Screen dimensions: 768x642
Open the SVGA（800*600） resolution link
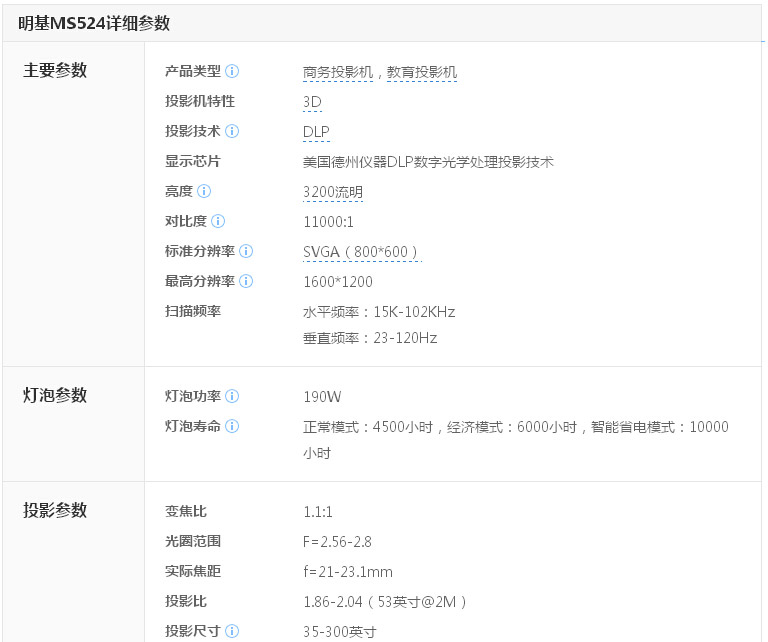pyautogui.click(x=362, y=252)
